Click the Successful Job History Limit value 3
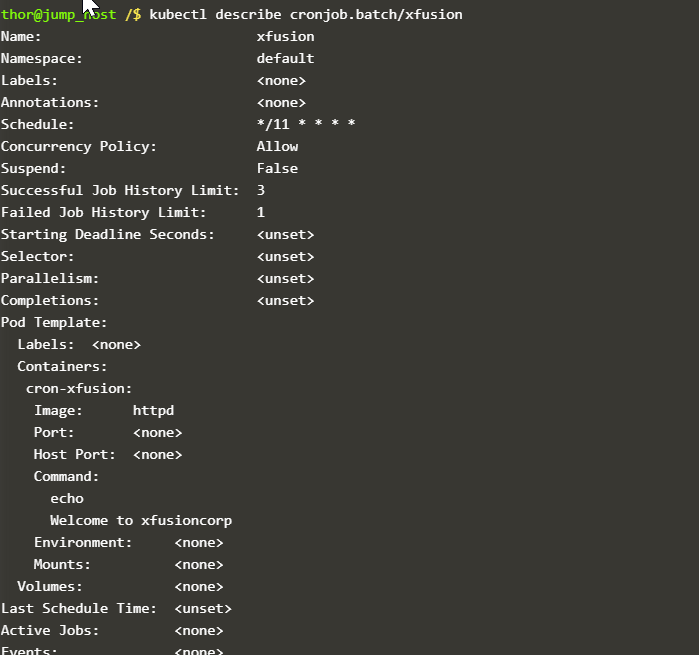Screen dimensions: 699x655 pos(261,191)
